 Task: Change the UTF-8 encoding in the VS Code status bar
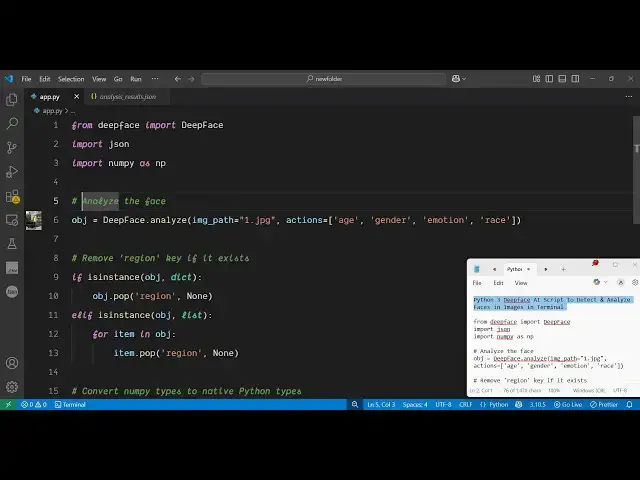pos(443,404)
